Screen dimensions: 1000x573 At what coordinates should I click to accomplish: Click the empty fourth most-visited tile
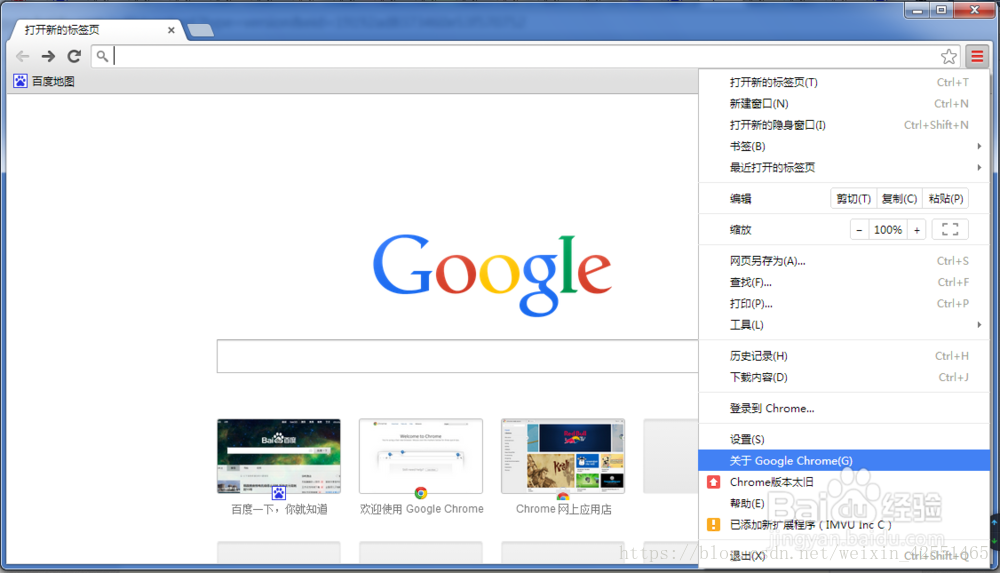pos(671,456)
